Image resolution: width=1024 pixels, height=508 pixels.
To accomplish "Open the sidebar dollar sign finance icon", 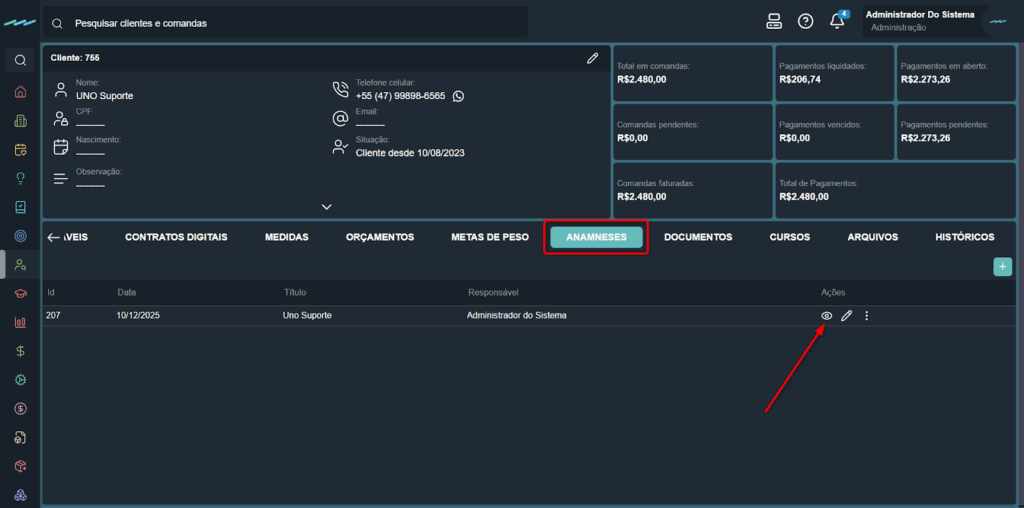I will point(20,351).
